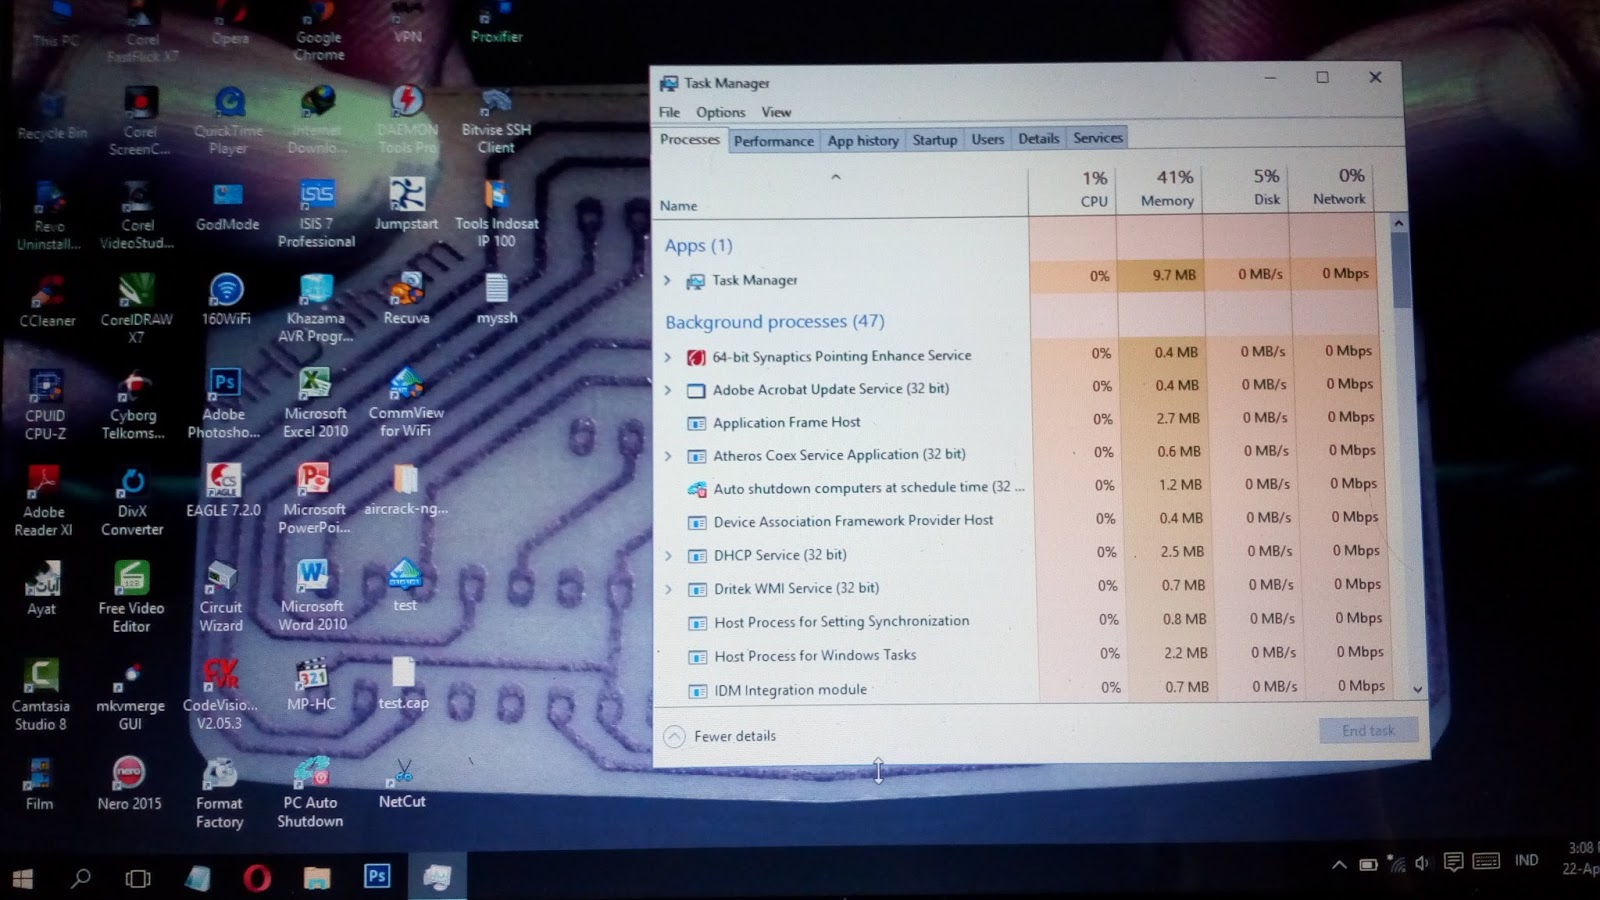Image resolution: width=1600 pixels, height=900 pixels.
Task: Open the Nero 2015 desktop shortcut
Action: [x=129, y=784]
